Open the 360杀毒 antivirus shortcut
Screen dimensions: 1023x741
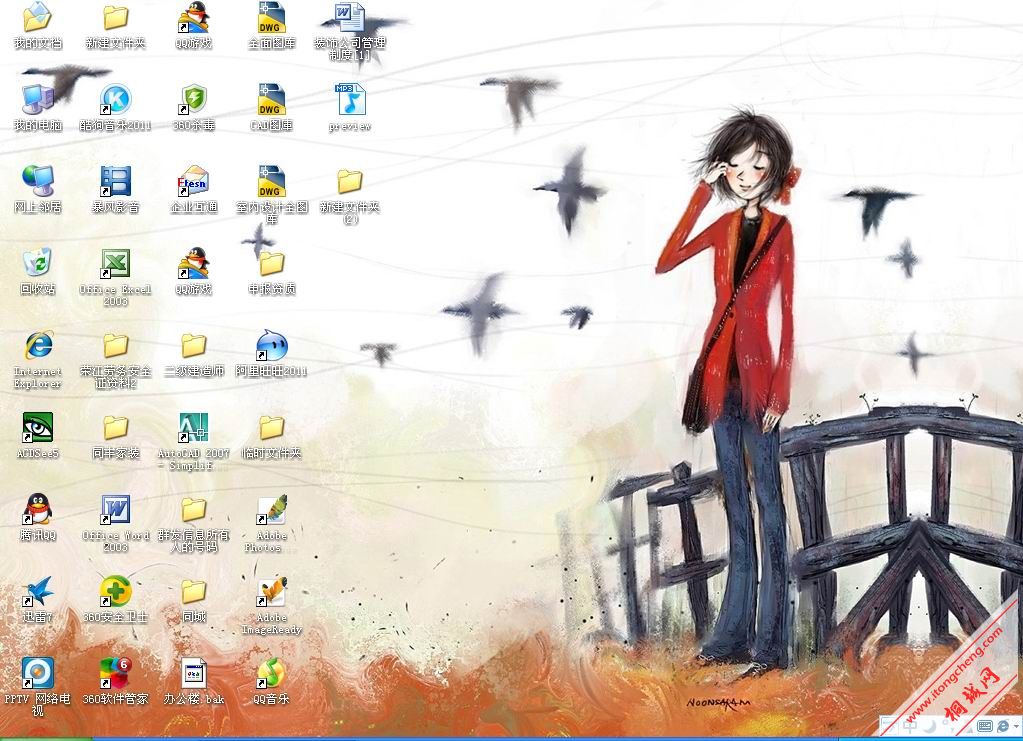(193, 100)
